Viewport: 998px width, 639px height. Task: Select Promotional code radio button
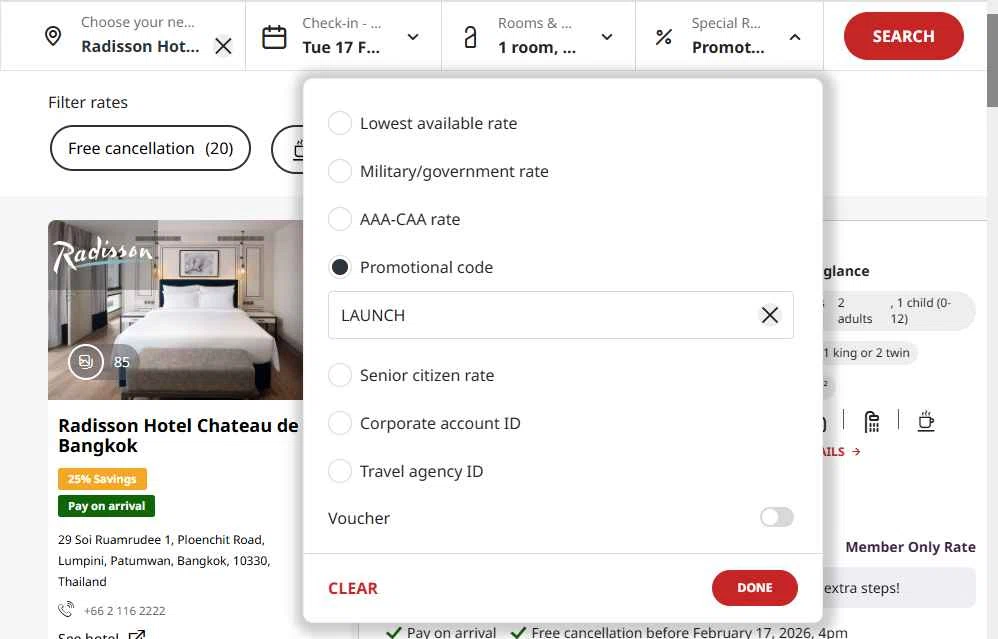340,267
